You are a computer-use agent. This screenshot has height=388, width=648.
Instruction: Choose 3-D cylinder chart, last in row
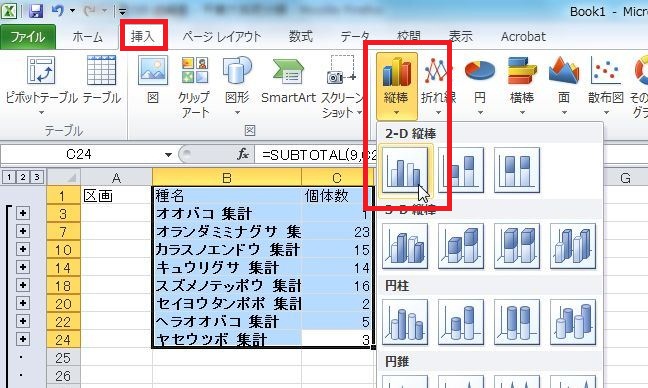[x=573, y=322]
